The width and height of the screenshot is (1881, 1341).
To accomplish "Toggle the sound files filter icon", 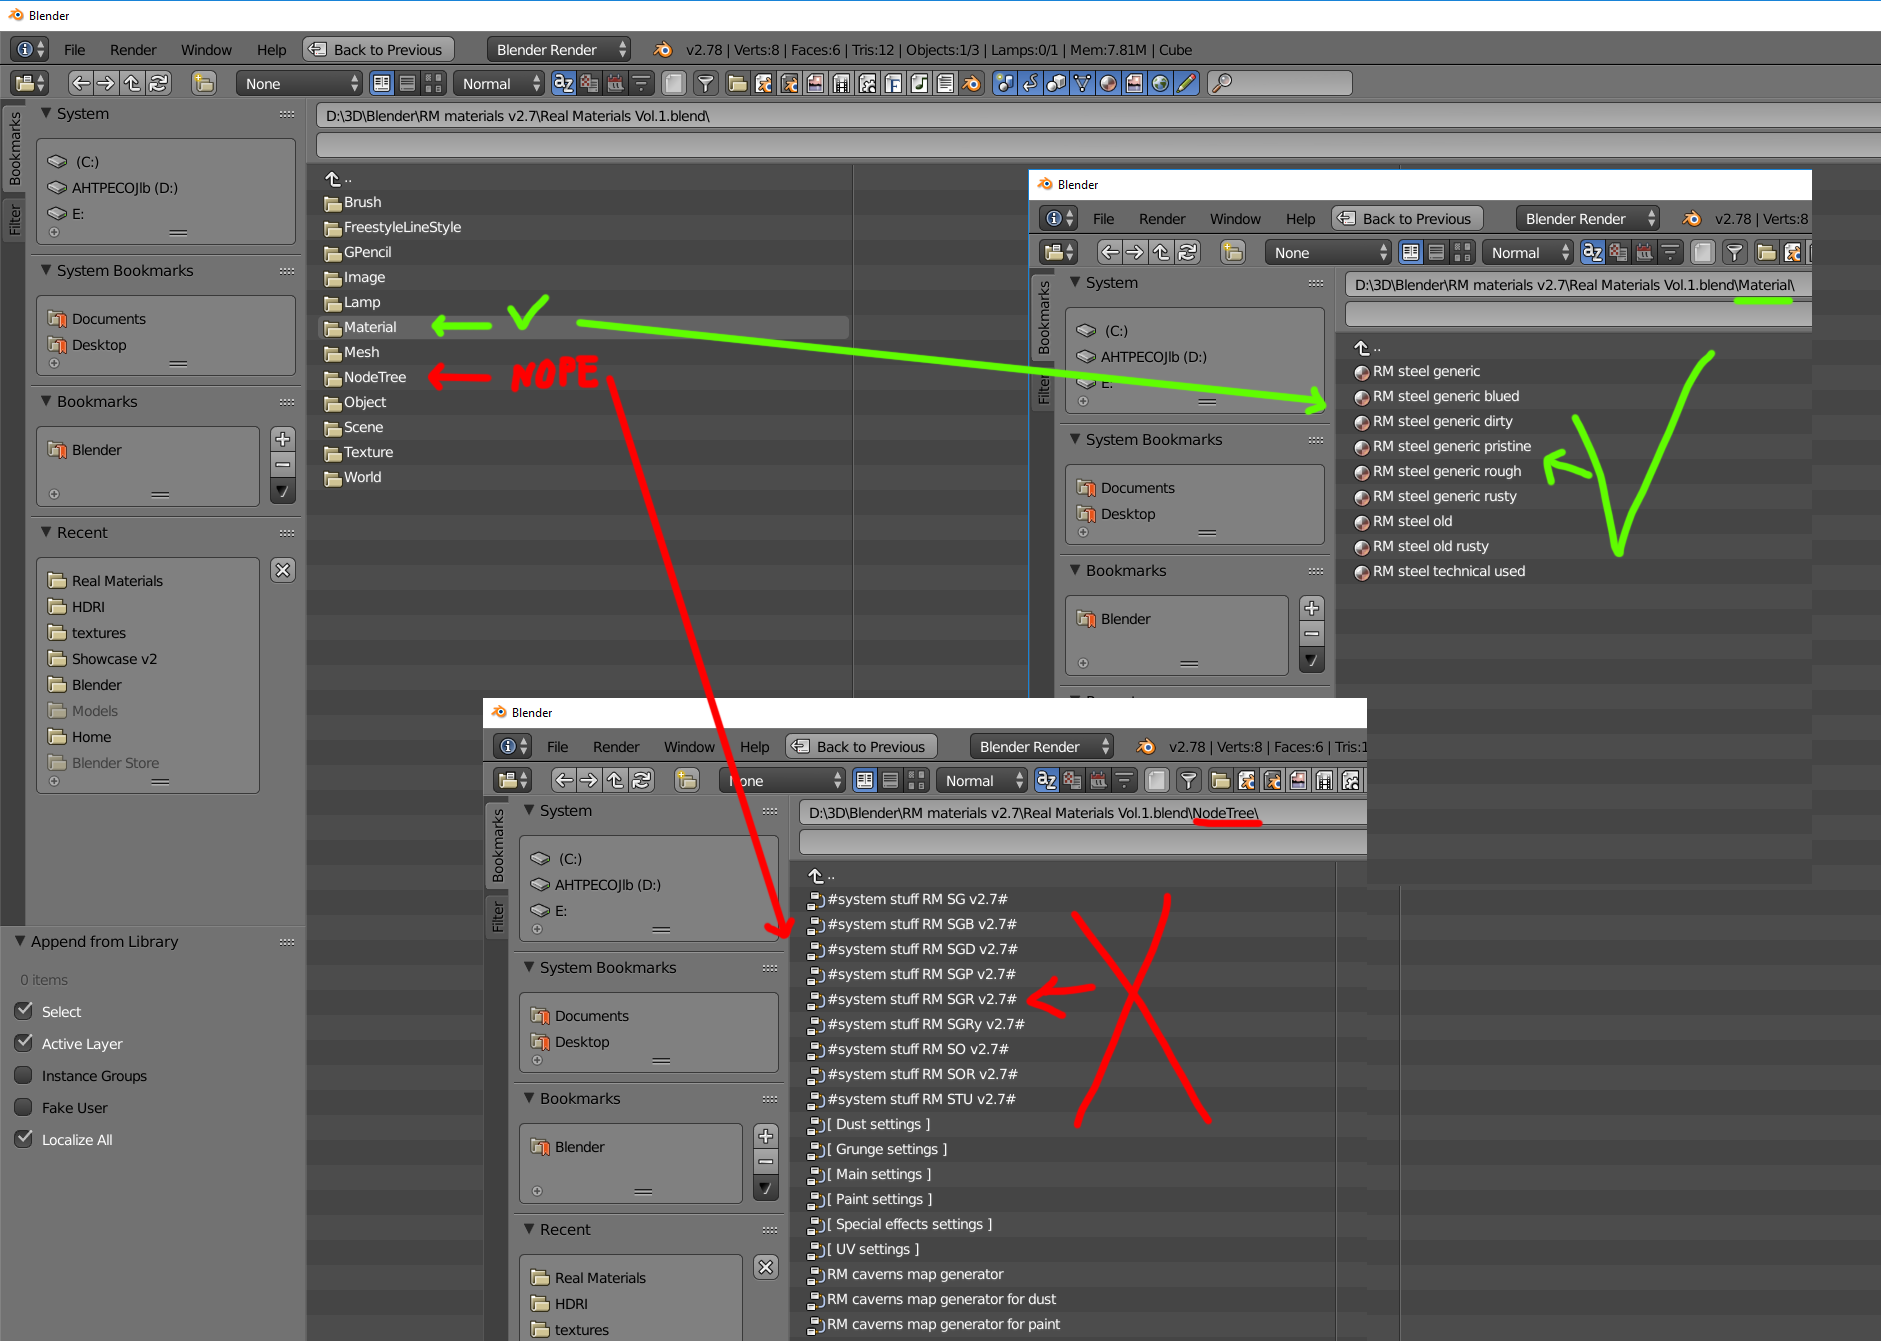I will click(919, 84).
